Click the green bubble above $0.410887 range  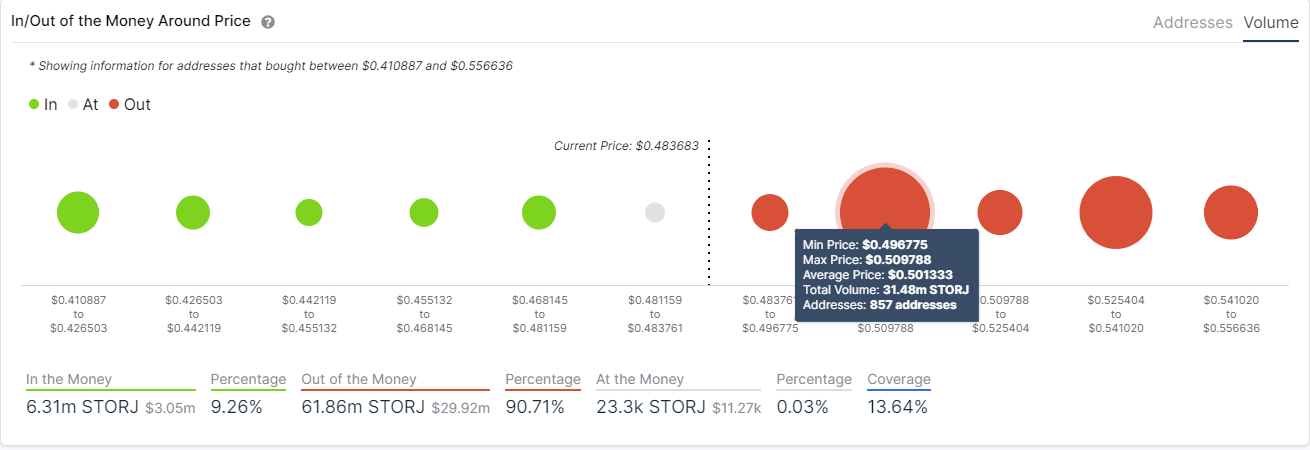click(x=78, y=212)
